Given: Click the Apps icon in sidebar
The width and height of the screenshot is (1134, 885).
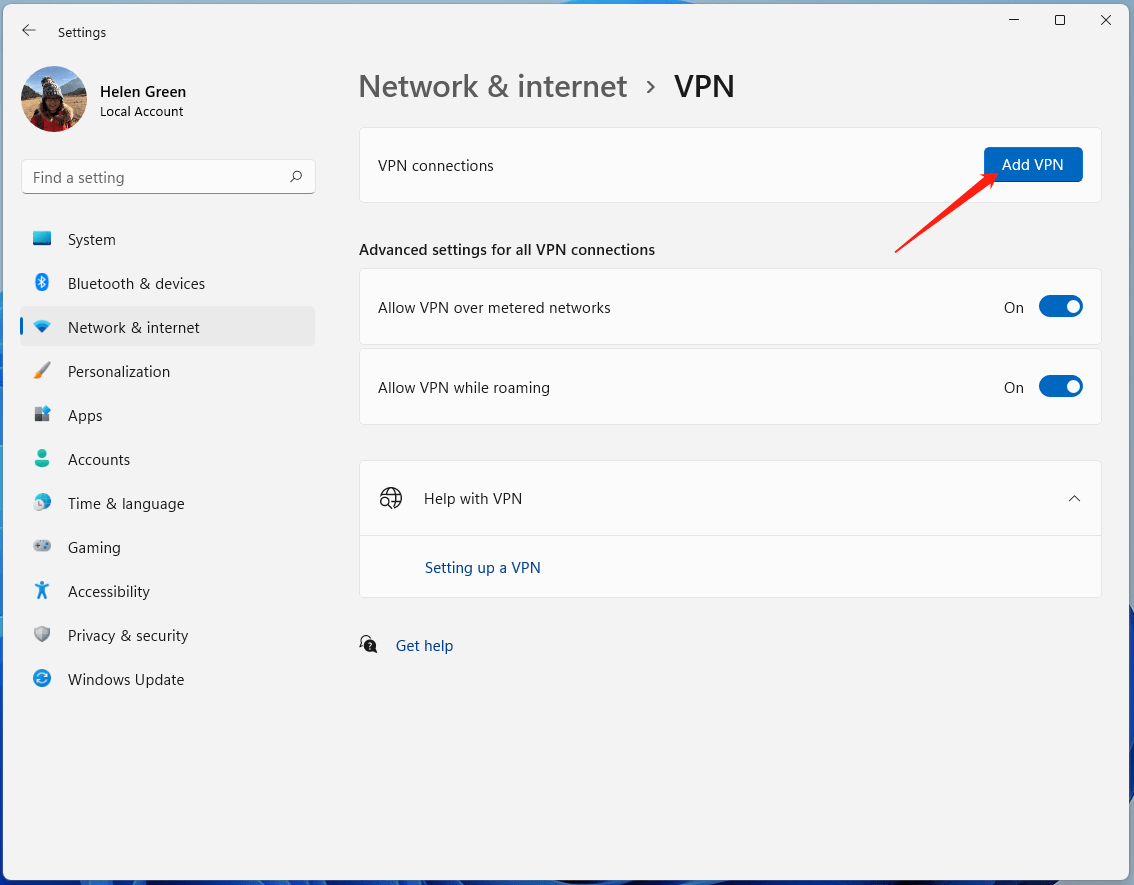Looking at the screenshot, I should 42,415.
